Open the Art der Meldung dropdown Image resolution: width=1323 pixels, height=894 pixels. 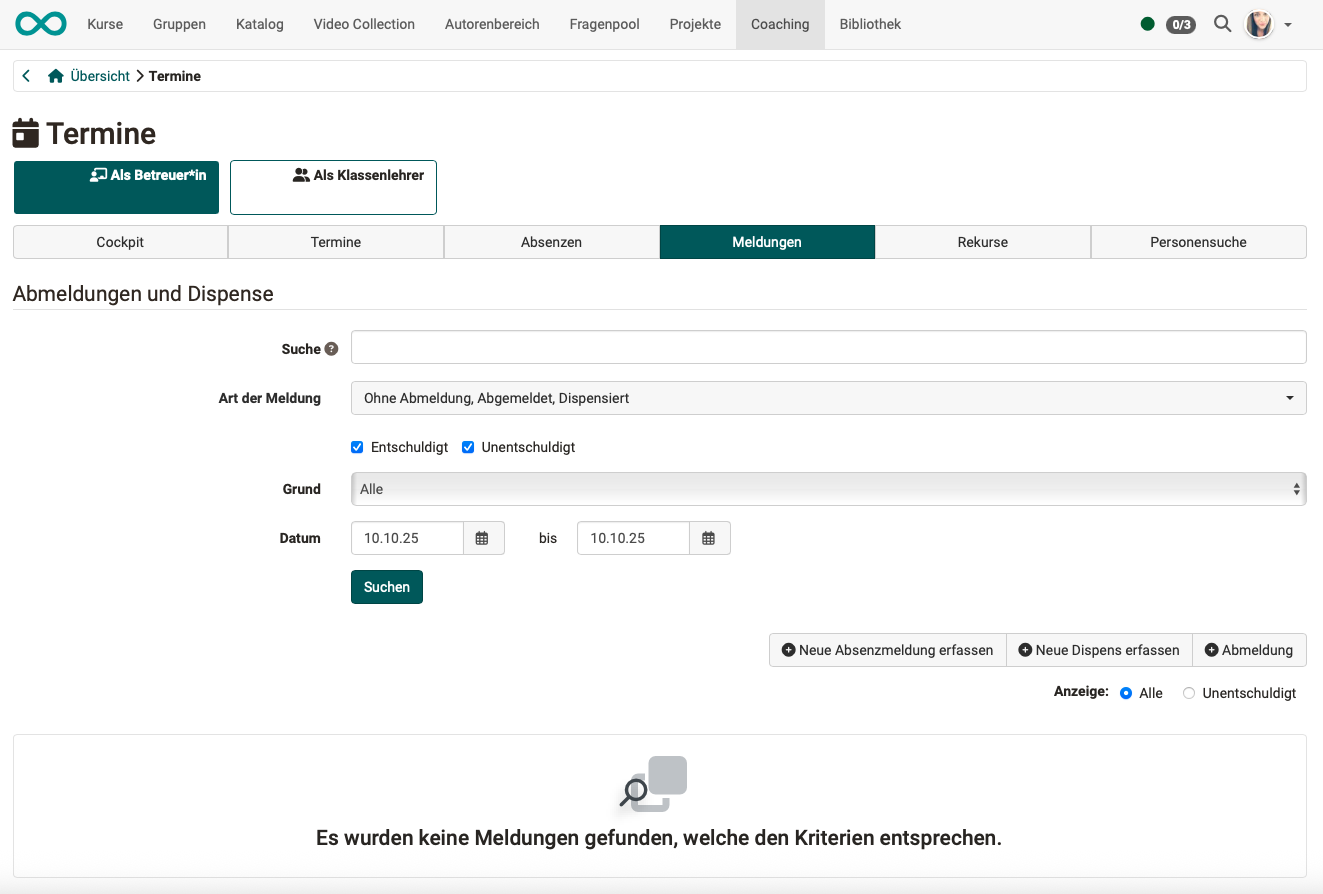[828, 397]
